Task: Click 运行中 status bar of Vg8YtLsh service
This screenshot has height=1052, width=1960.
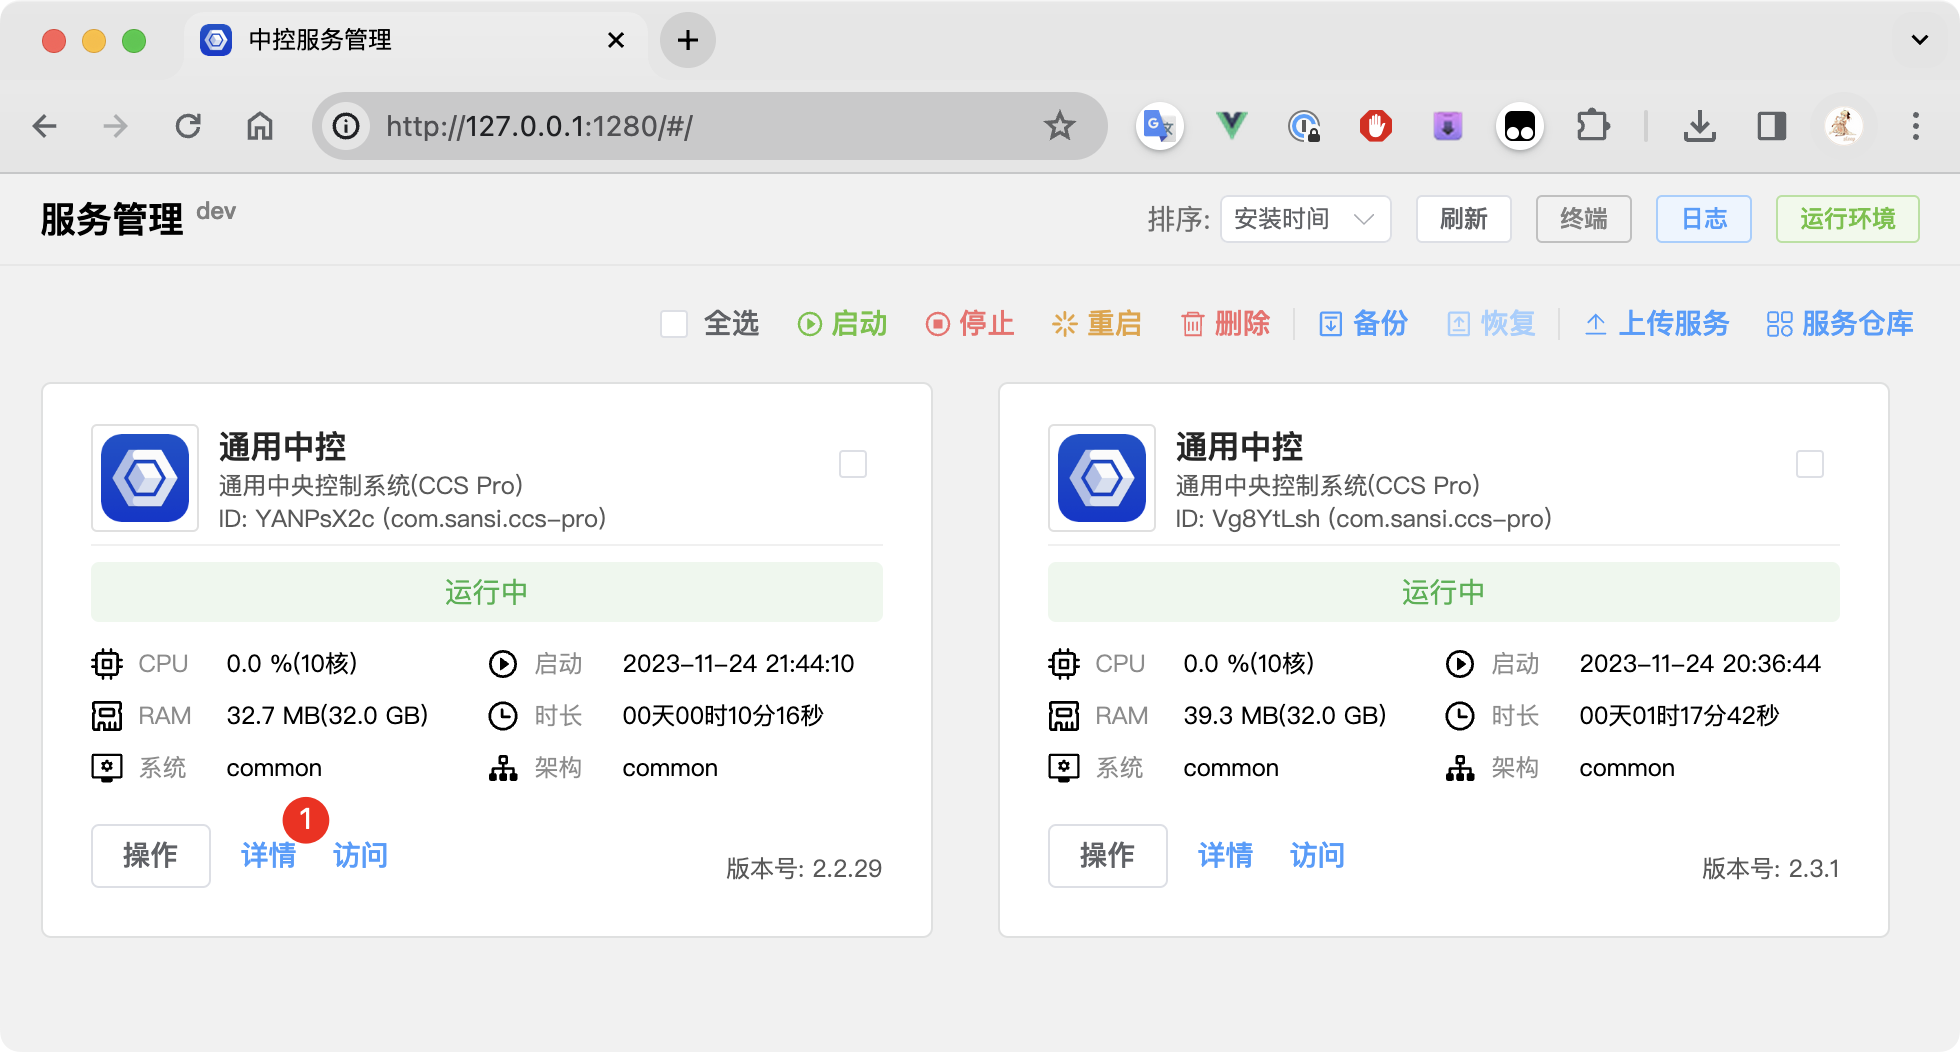Action: tap(1444, 592)
